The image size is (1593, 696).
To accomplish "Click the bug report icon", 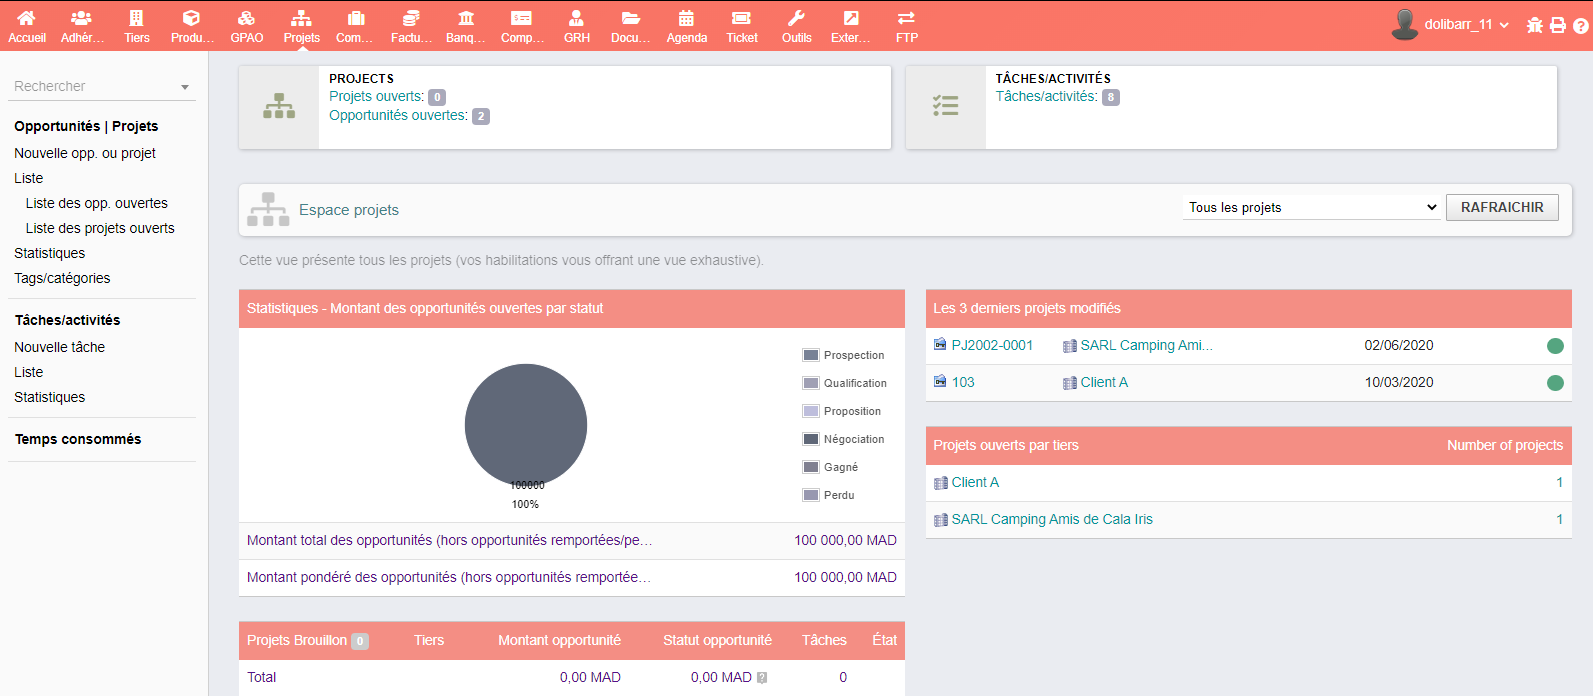I will click(1535, 25).
